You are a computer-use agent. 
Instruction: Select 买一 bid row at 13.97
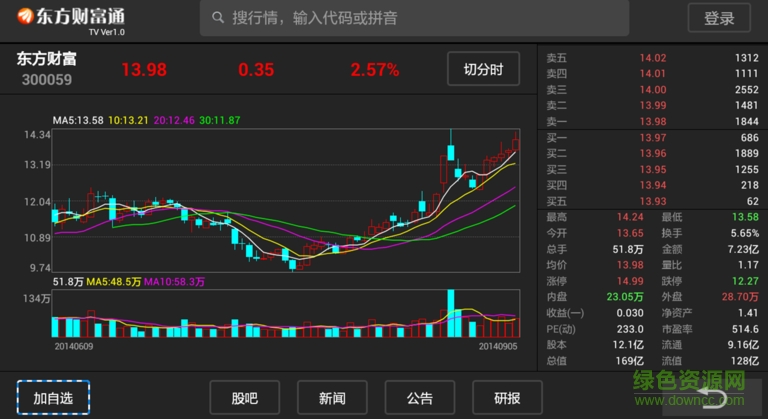(652, 138)
